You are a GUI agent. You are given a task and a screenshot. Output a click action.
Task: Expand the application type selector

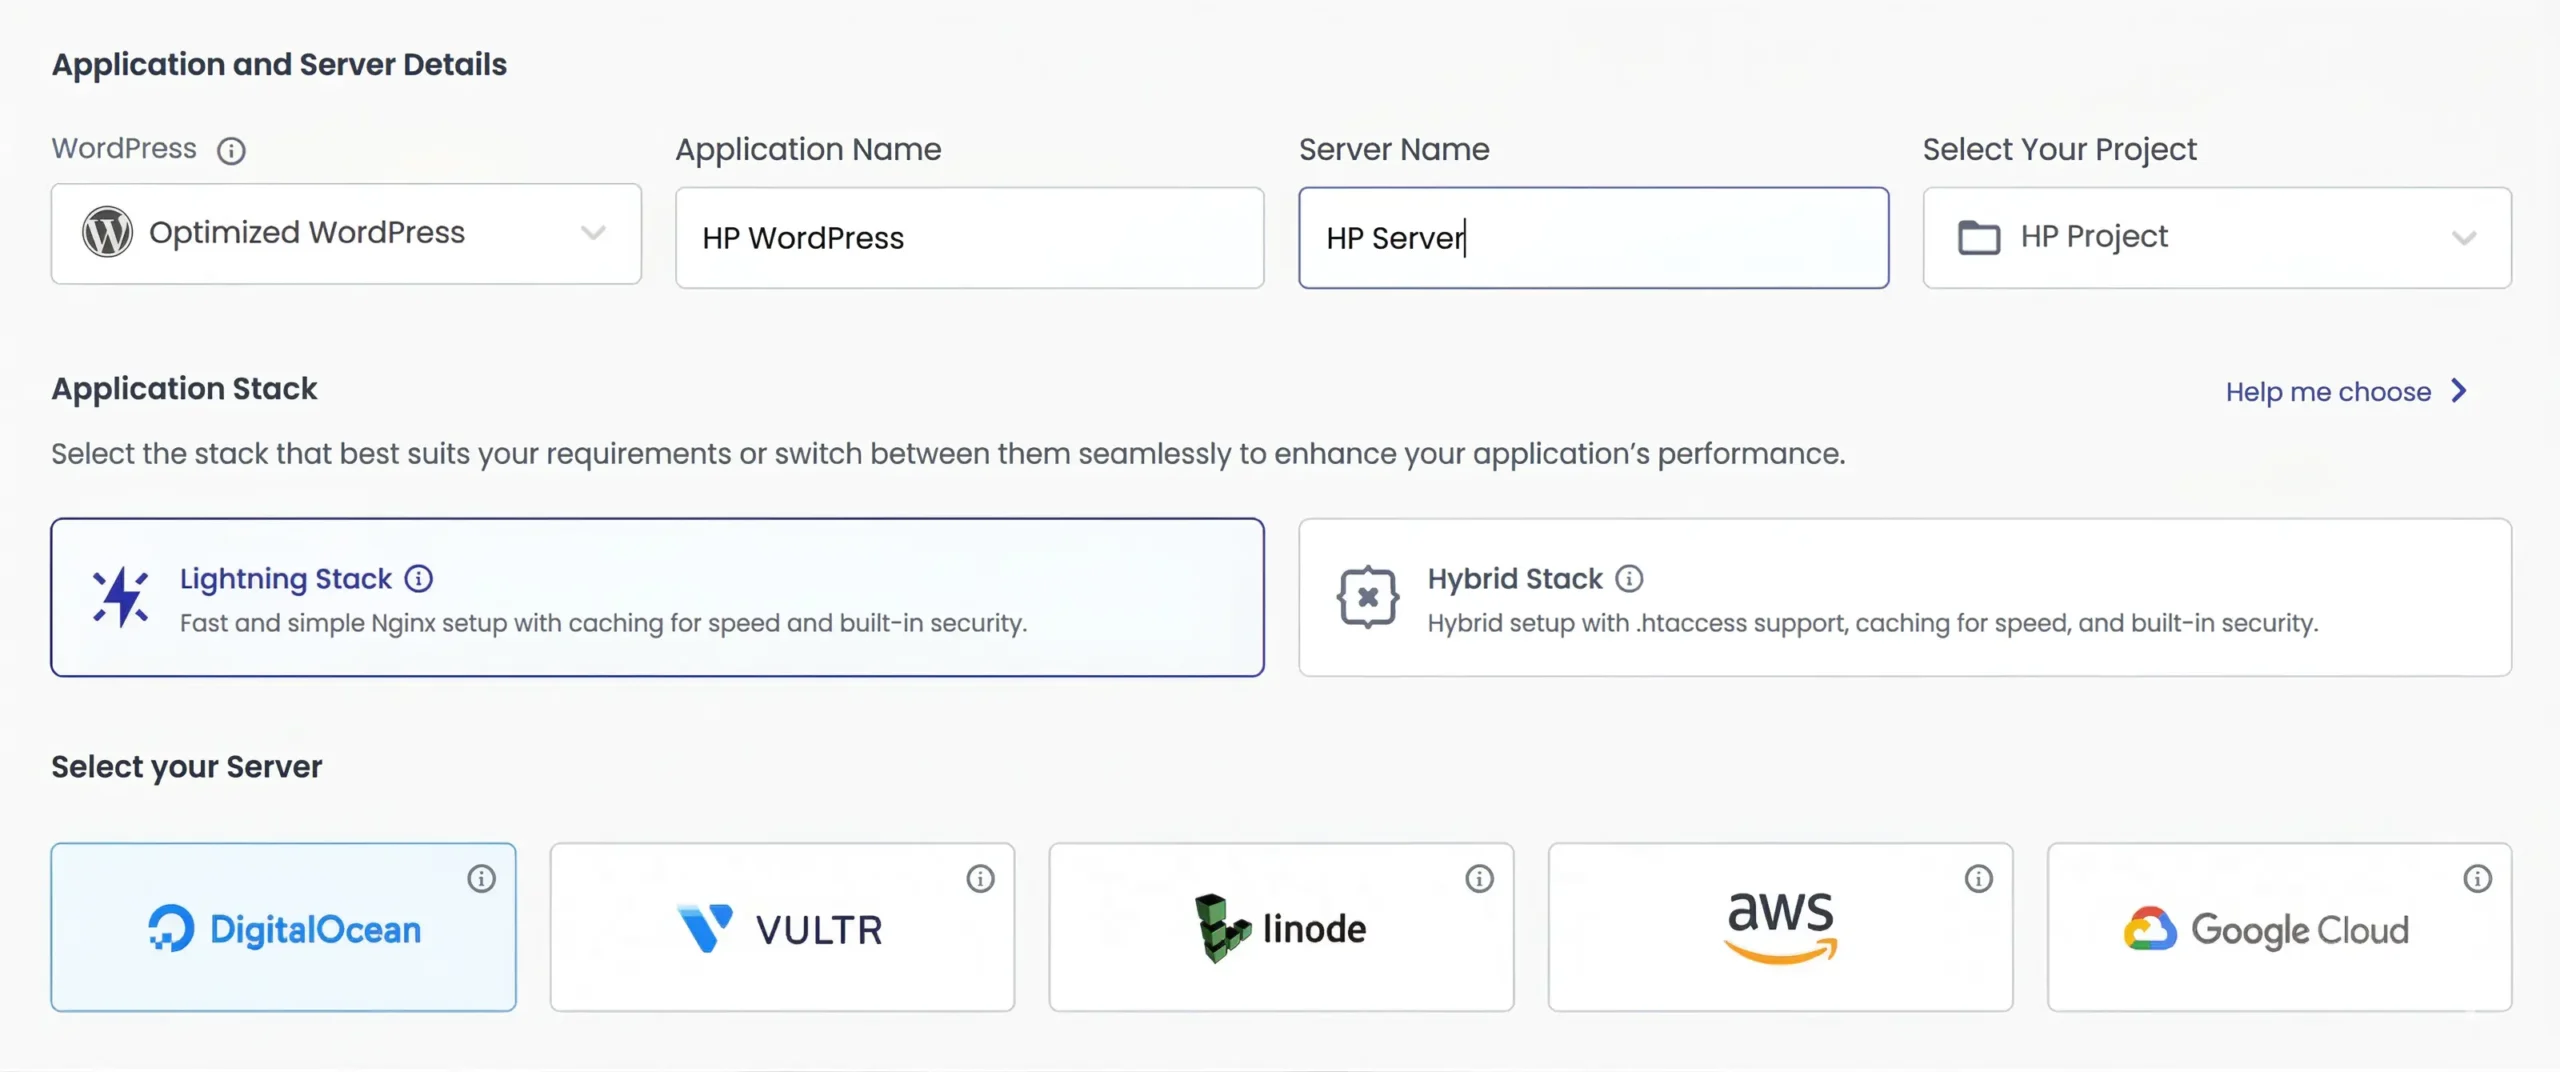[x=345, y=232]
